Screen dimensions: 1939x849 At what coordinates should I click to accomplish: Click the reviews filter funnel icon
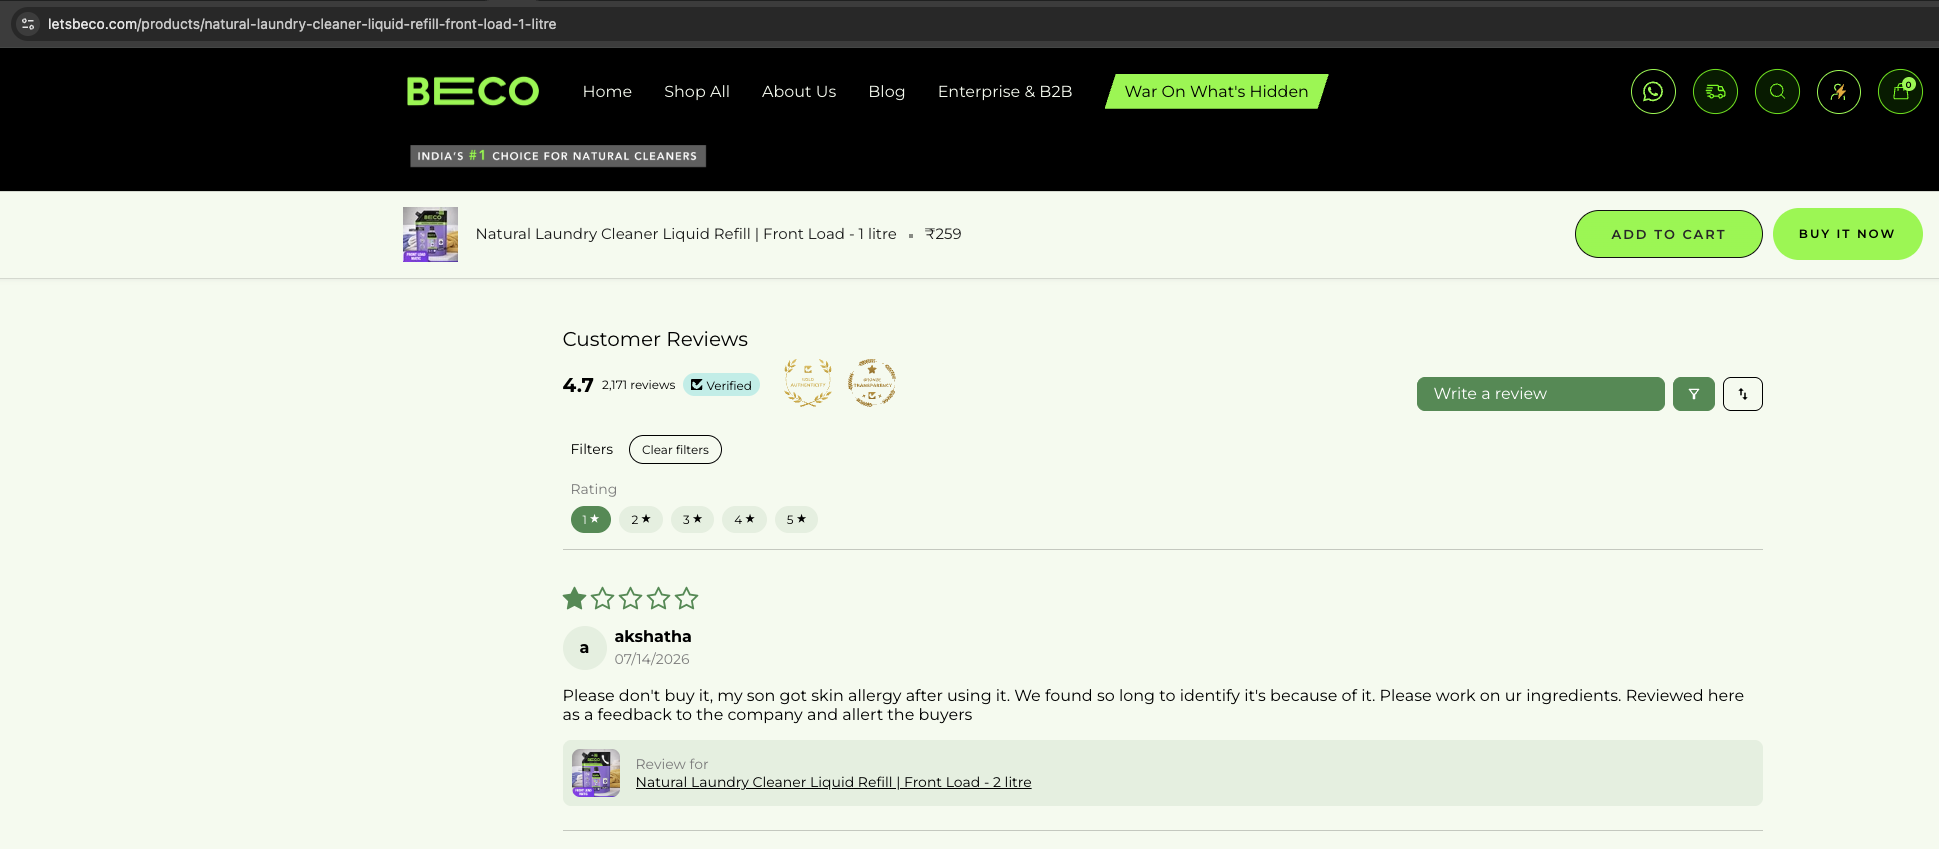click(1694, 394)
